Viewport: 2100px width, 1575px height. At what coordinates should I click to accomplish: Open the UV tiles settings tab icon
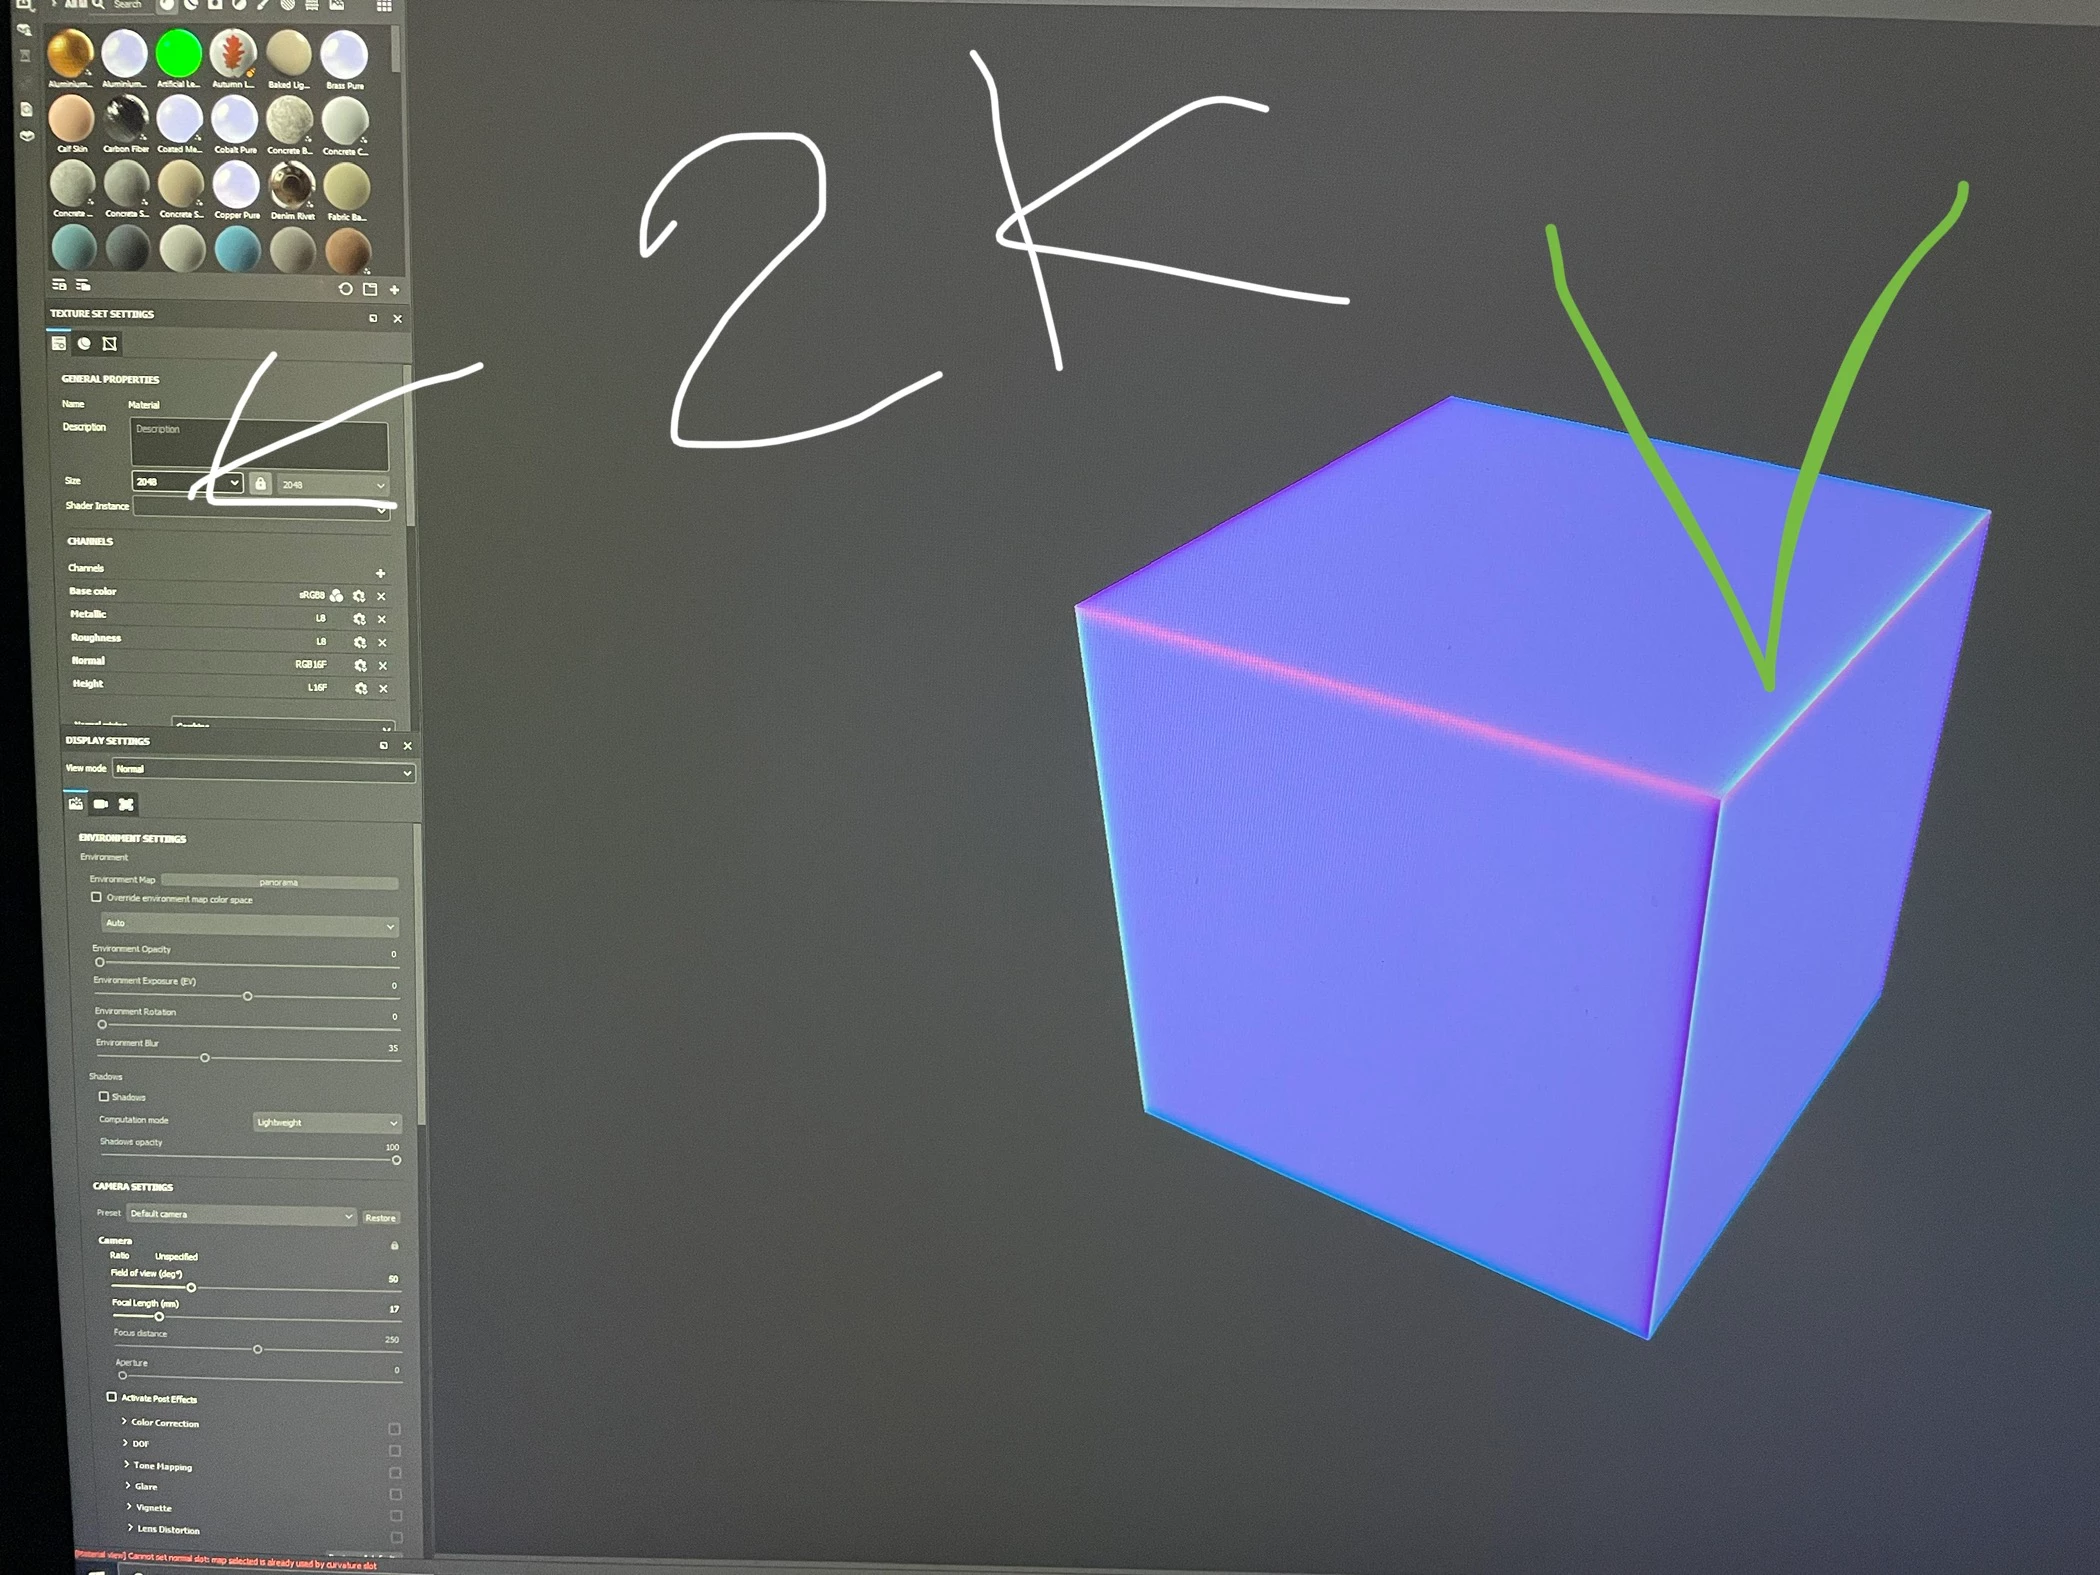(110, 344)
